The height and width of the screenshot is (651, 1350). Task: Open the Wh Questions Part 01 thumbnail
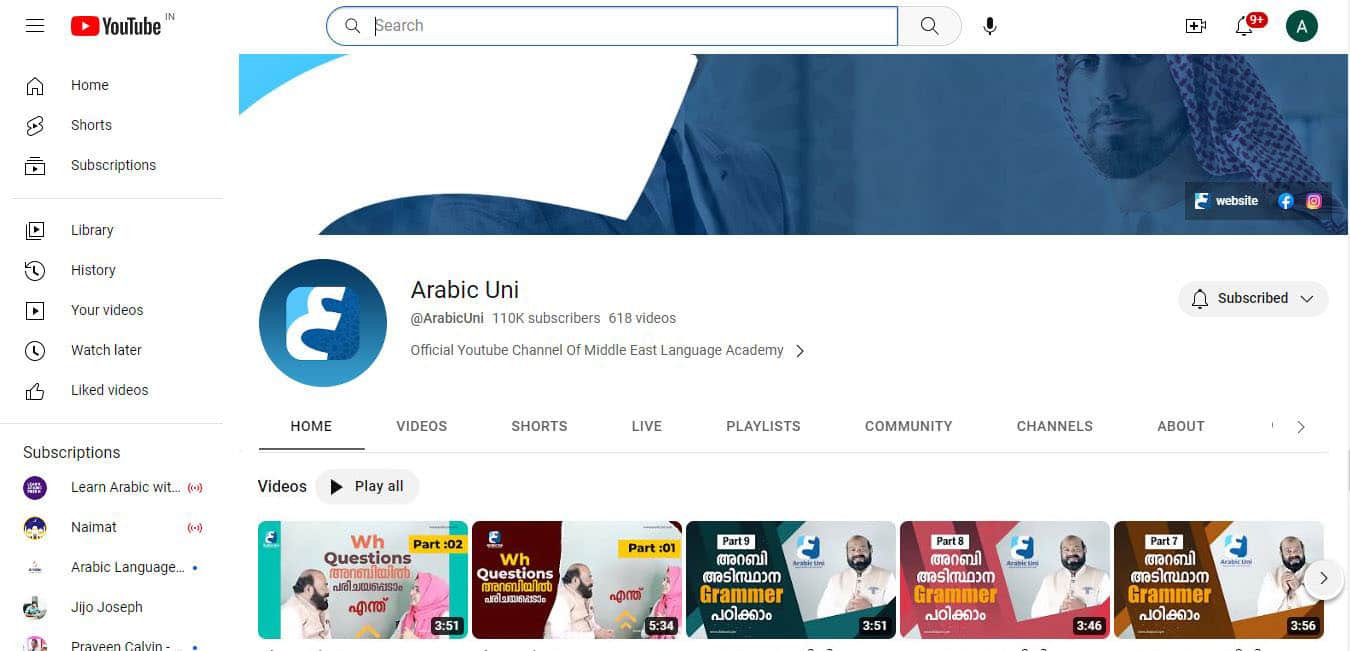(577, 579)
